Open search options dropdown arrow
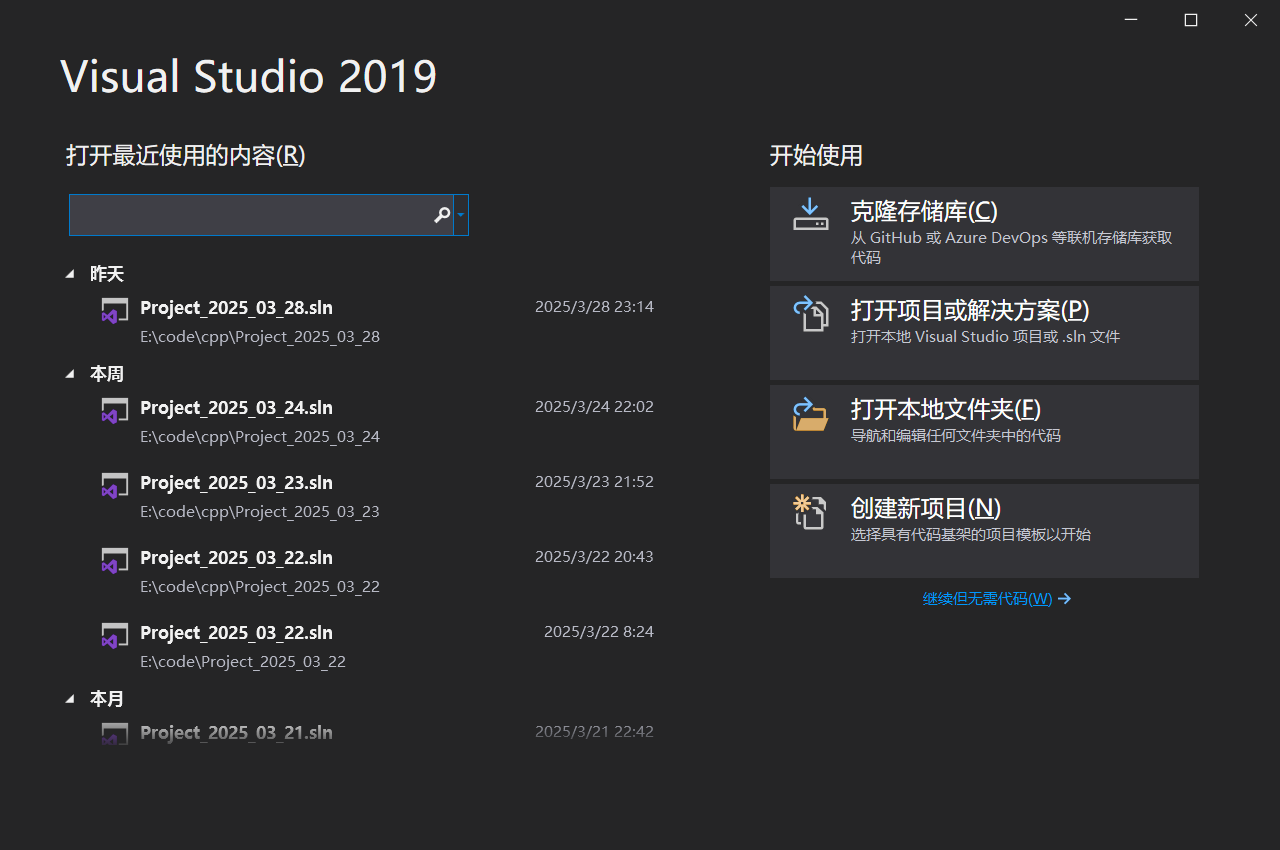 461,215
